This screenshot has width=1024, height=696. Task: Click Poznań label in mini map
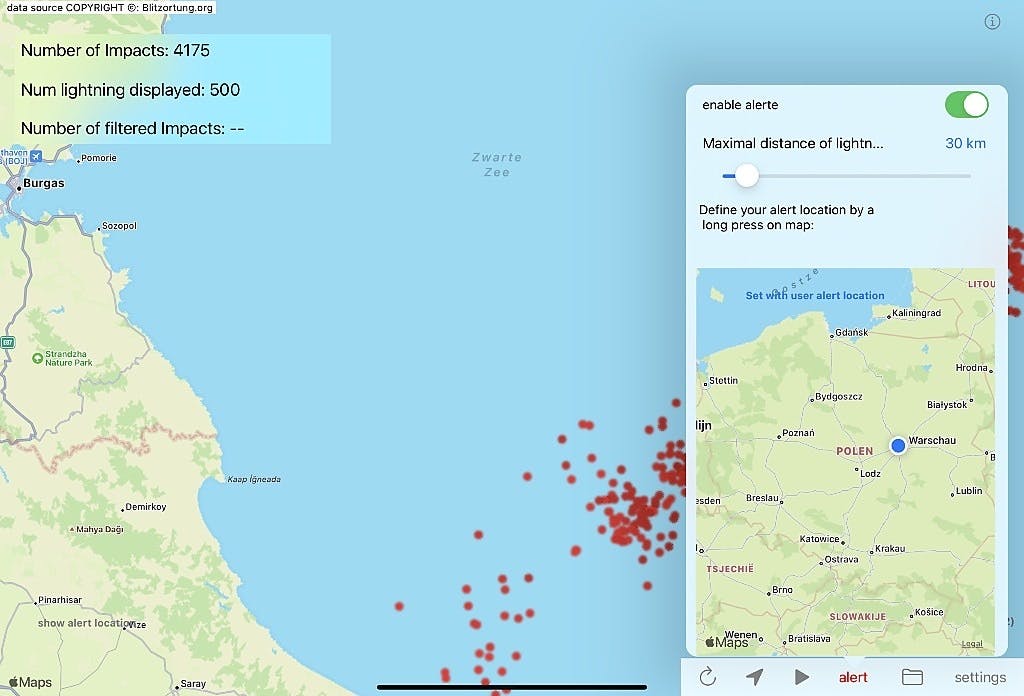[x=798, y=433]
